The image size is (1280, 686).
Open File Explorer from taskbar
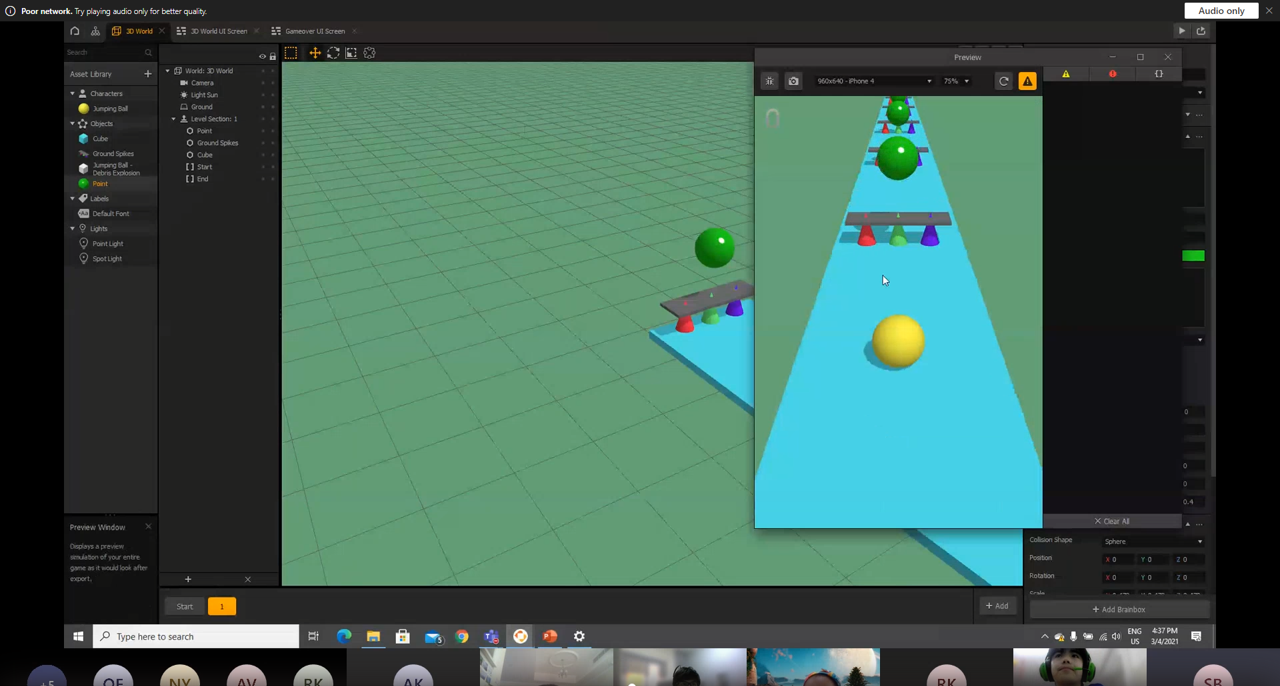pyautogui.click(x=373, y=636)
